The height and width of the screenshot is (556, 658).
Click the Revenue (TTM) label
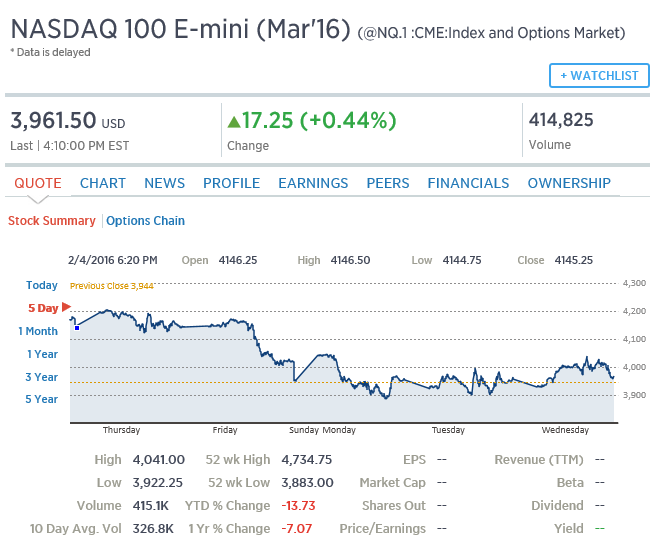click(539, 460)
